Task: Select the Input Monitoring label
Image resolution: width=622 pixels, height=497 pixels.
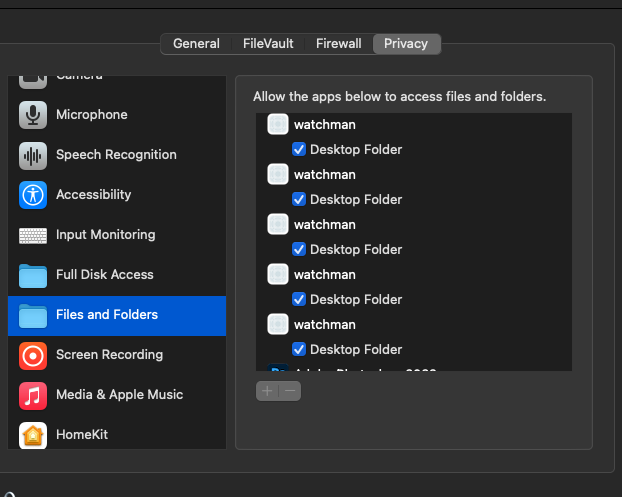Action: point(106,235)
